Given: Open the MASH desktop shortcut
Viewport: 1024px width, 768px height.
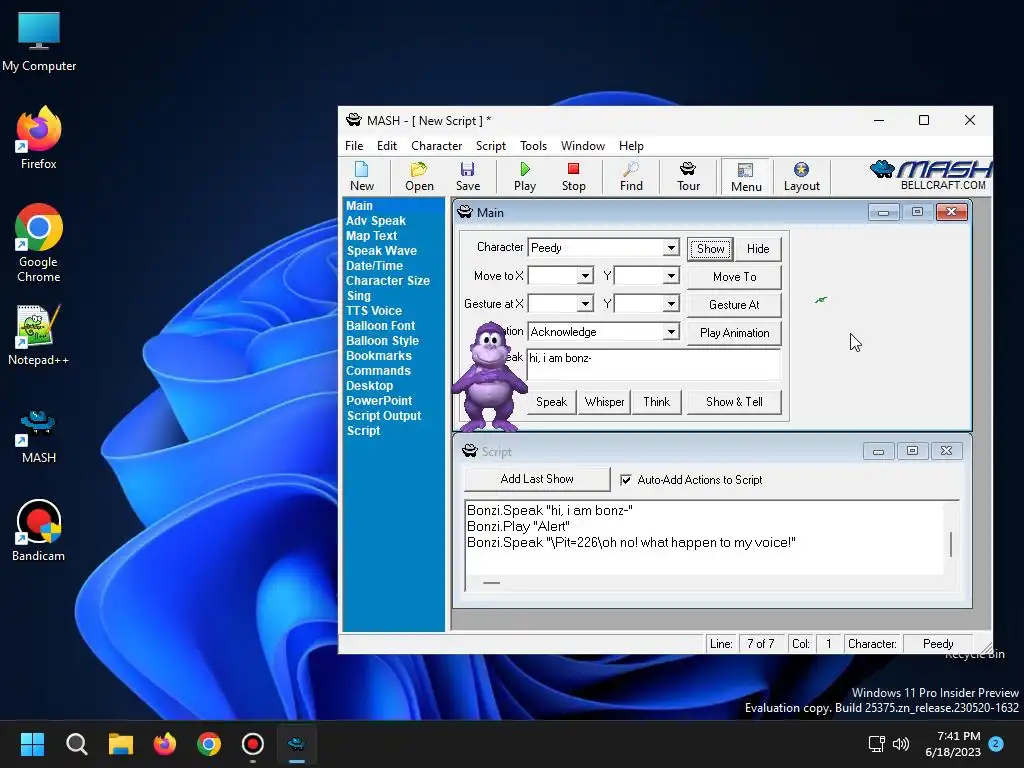Looking at the screenshot, I should coord(39,436).
